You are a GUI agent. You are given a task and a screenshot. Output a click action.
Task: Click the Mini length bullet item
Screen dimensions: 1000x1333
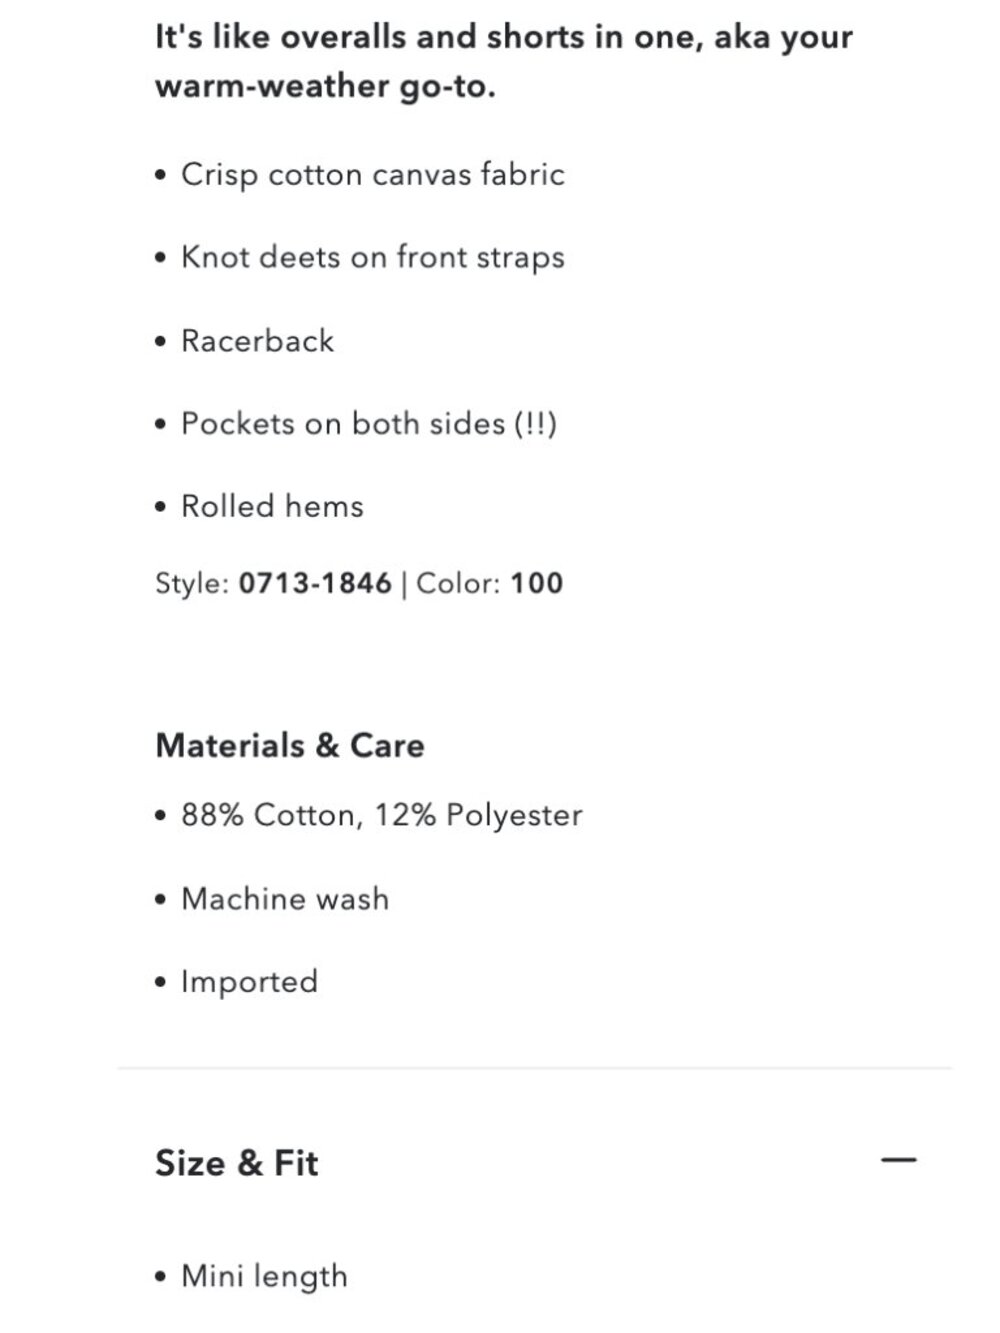click(264, 1277)
